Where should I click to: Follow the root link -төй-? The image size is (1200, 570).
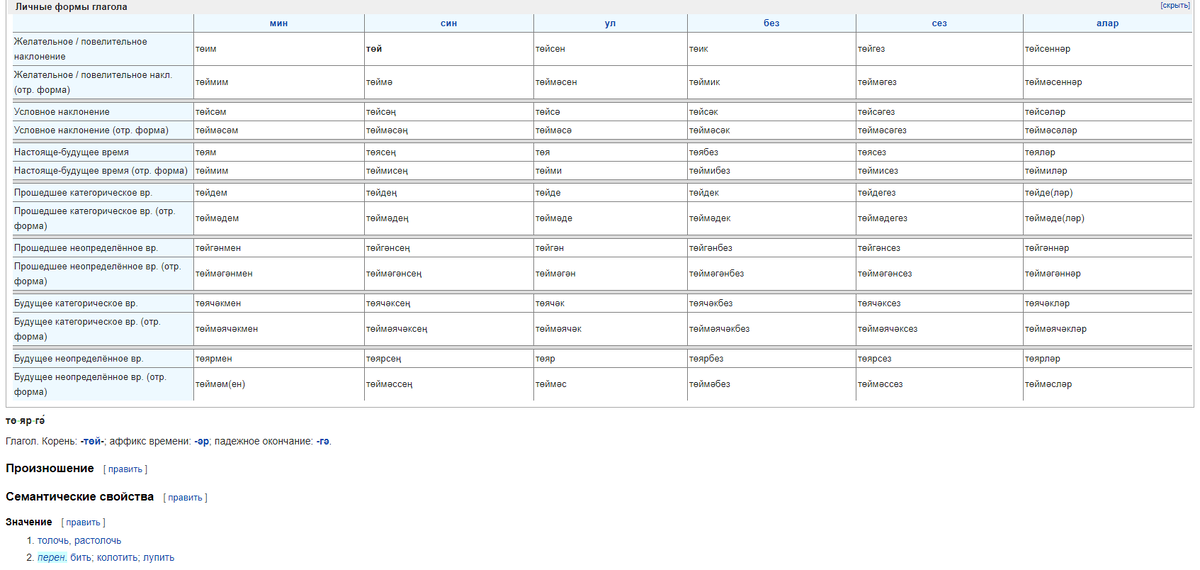pyautogui.click(x=93, y=441)
